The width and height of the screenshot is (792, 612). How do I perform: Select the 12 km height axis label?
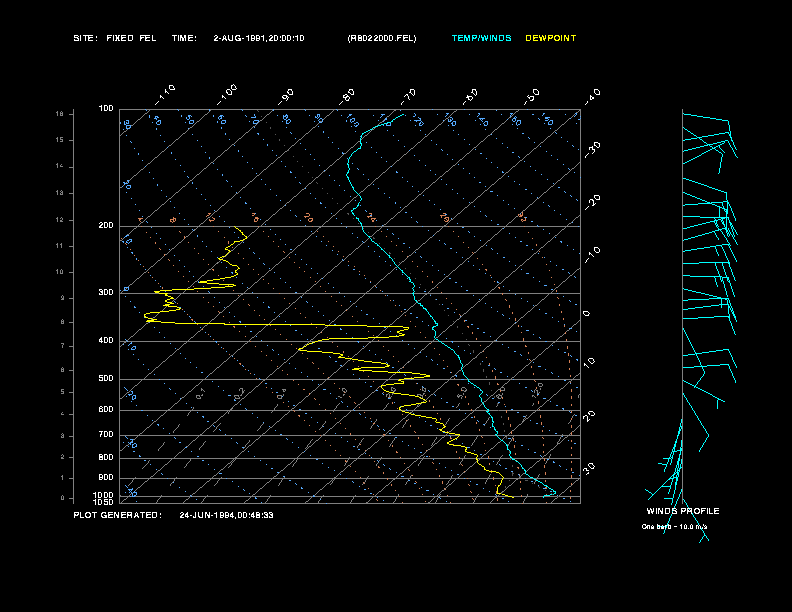pos(60,220)
